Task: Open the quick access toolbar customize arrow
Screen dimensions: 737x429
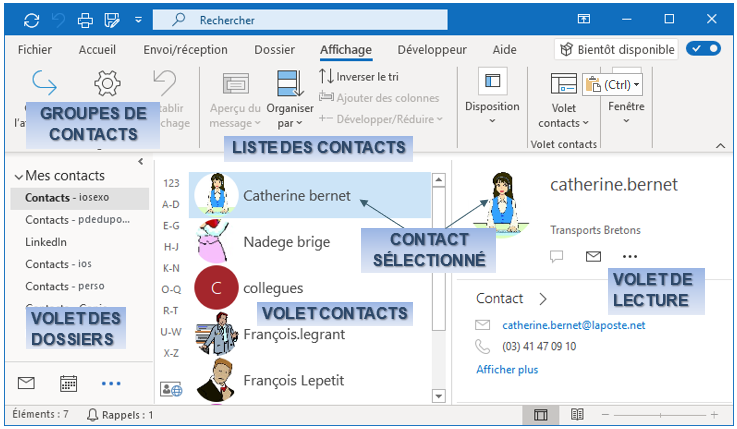Action: pyautogui.click(x=138, y=20)
